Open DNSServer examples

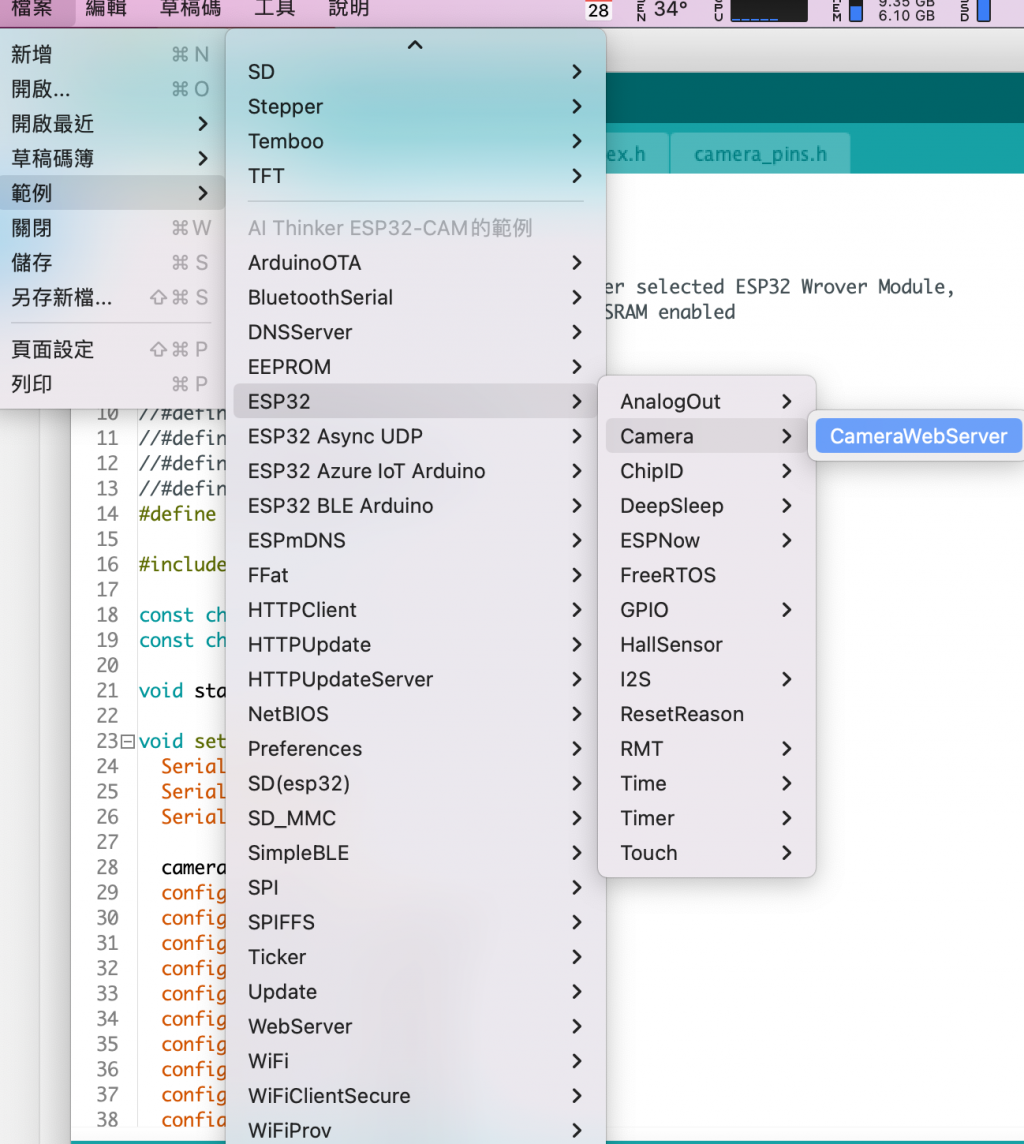[x=416, y=332]
